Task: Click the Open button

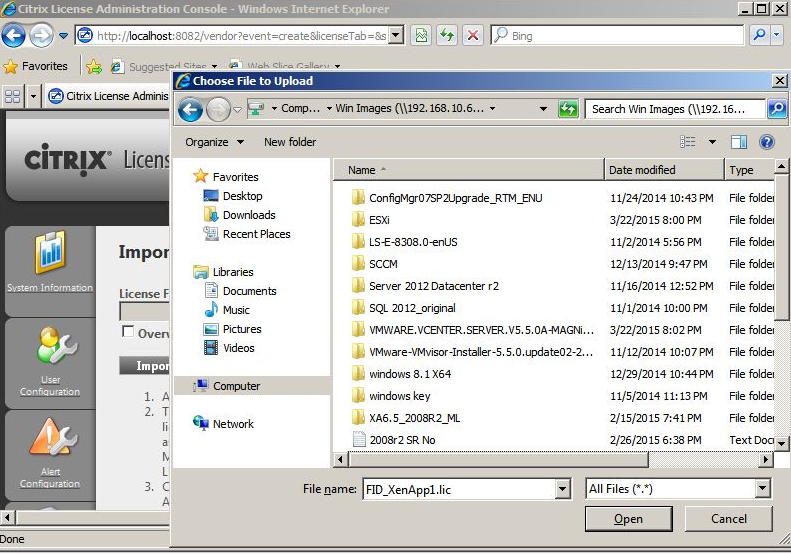Action: [x=629, y=519]
